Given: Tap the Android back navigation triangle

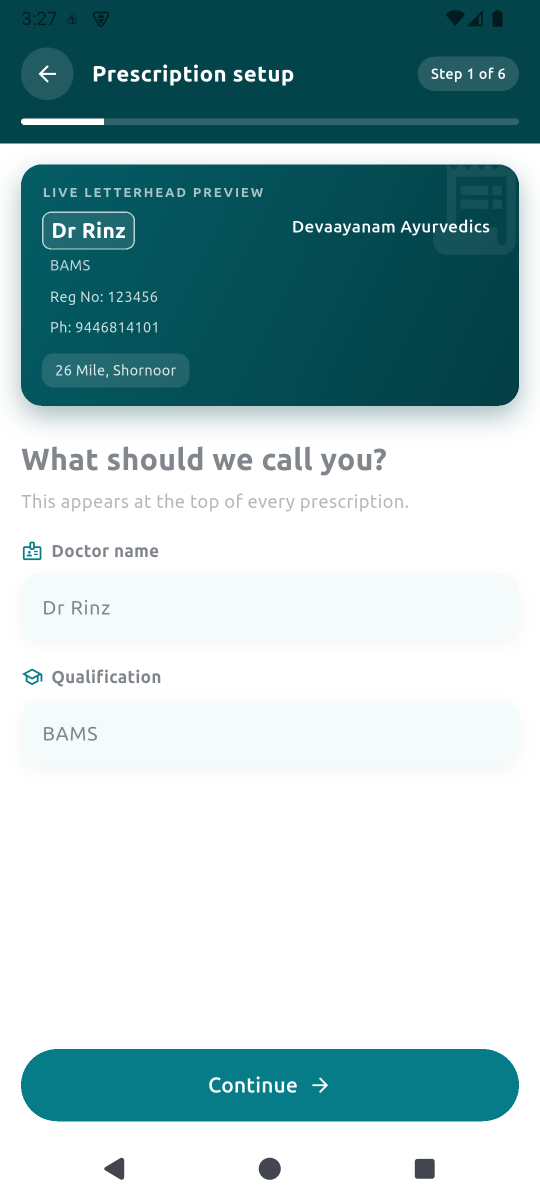Looking at the screenshot, I should coord(115,1168).
